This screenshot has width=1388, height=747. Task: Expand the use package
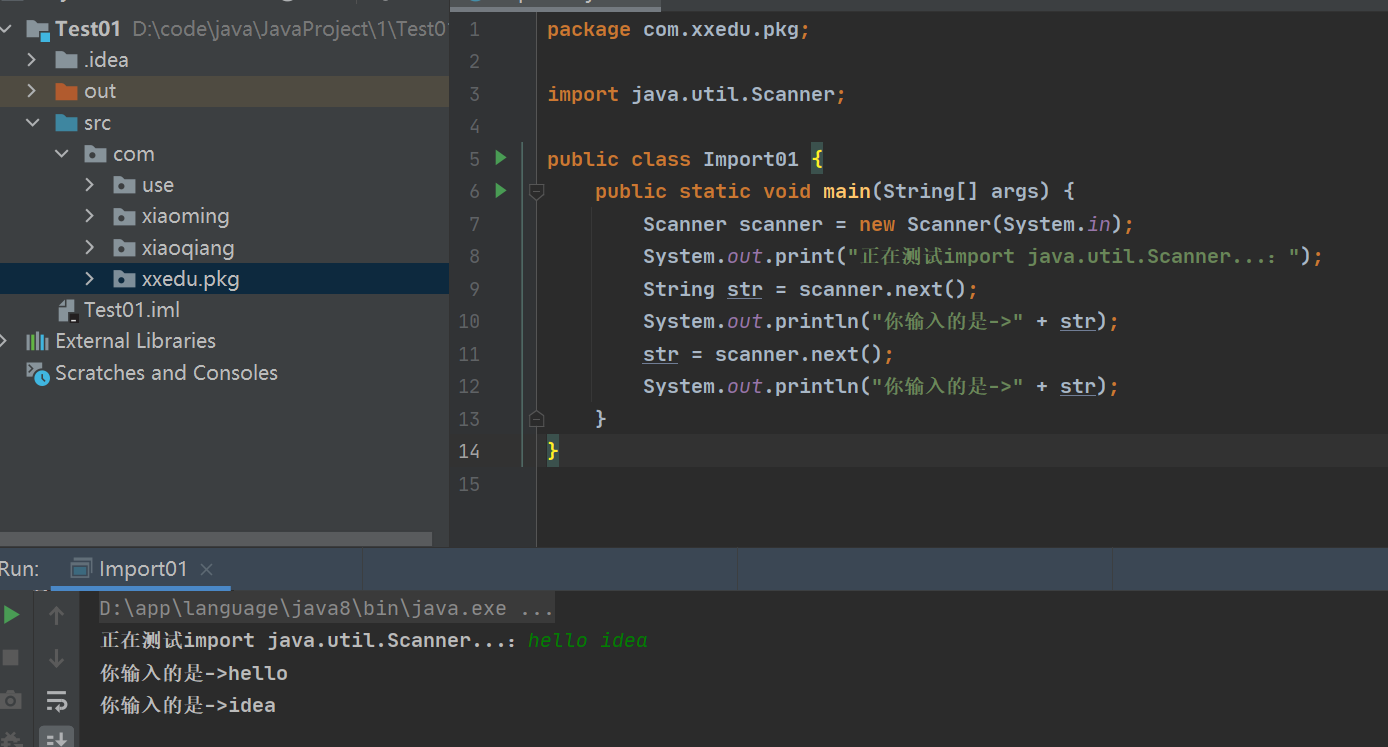point(90,185)
